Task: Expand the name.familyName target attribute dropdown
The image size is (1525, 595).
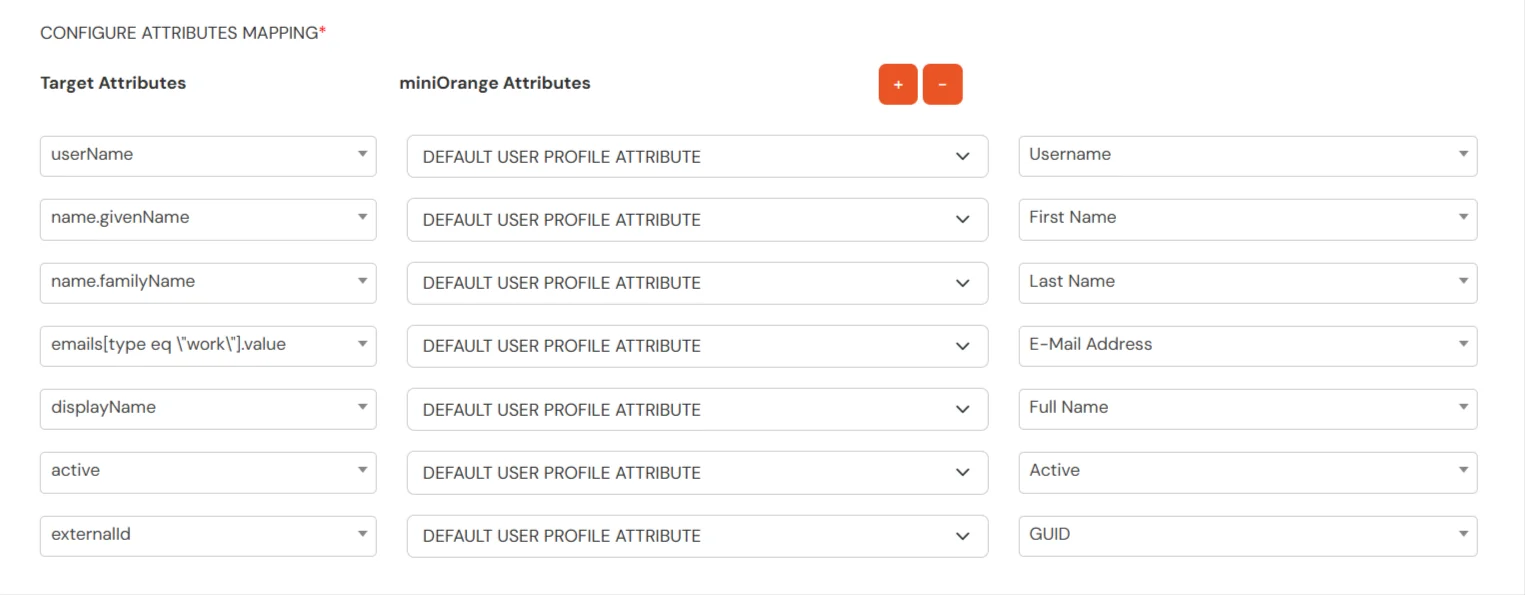Action: click(208, 283)
